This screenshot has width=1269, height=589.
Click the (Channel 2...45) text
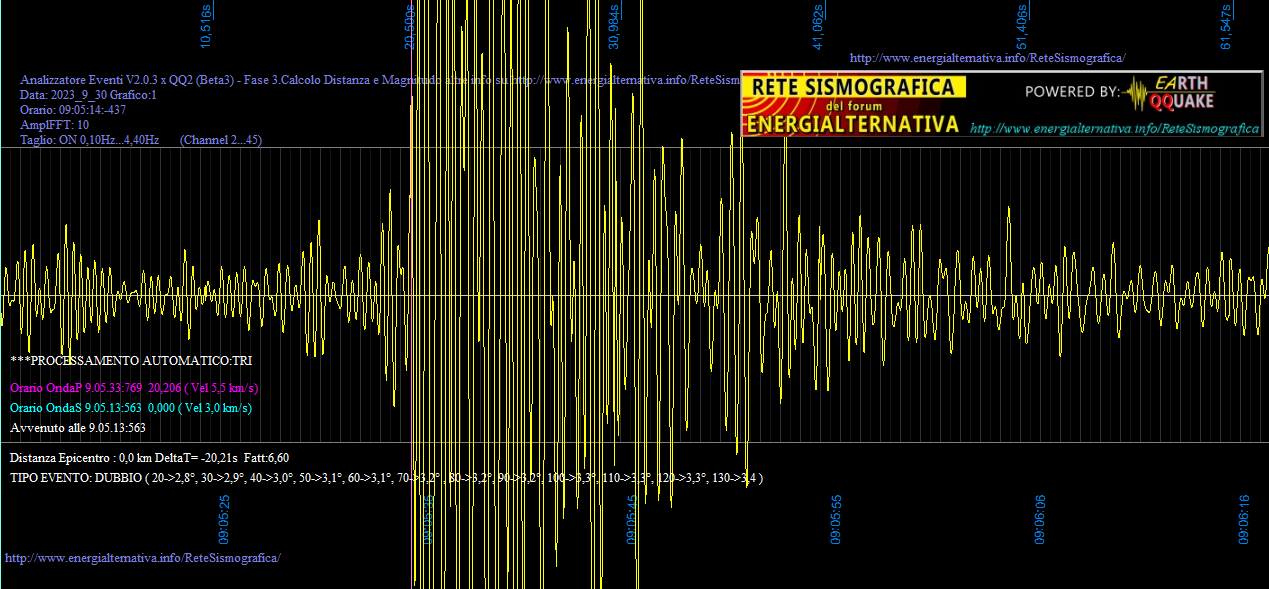click(x=221, y=140)
